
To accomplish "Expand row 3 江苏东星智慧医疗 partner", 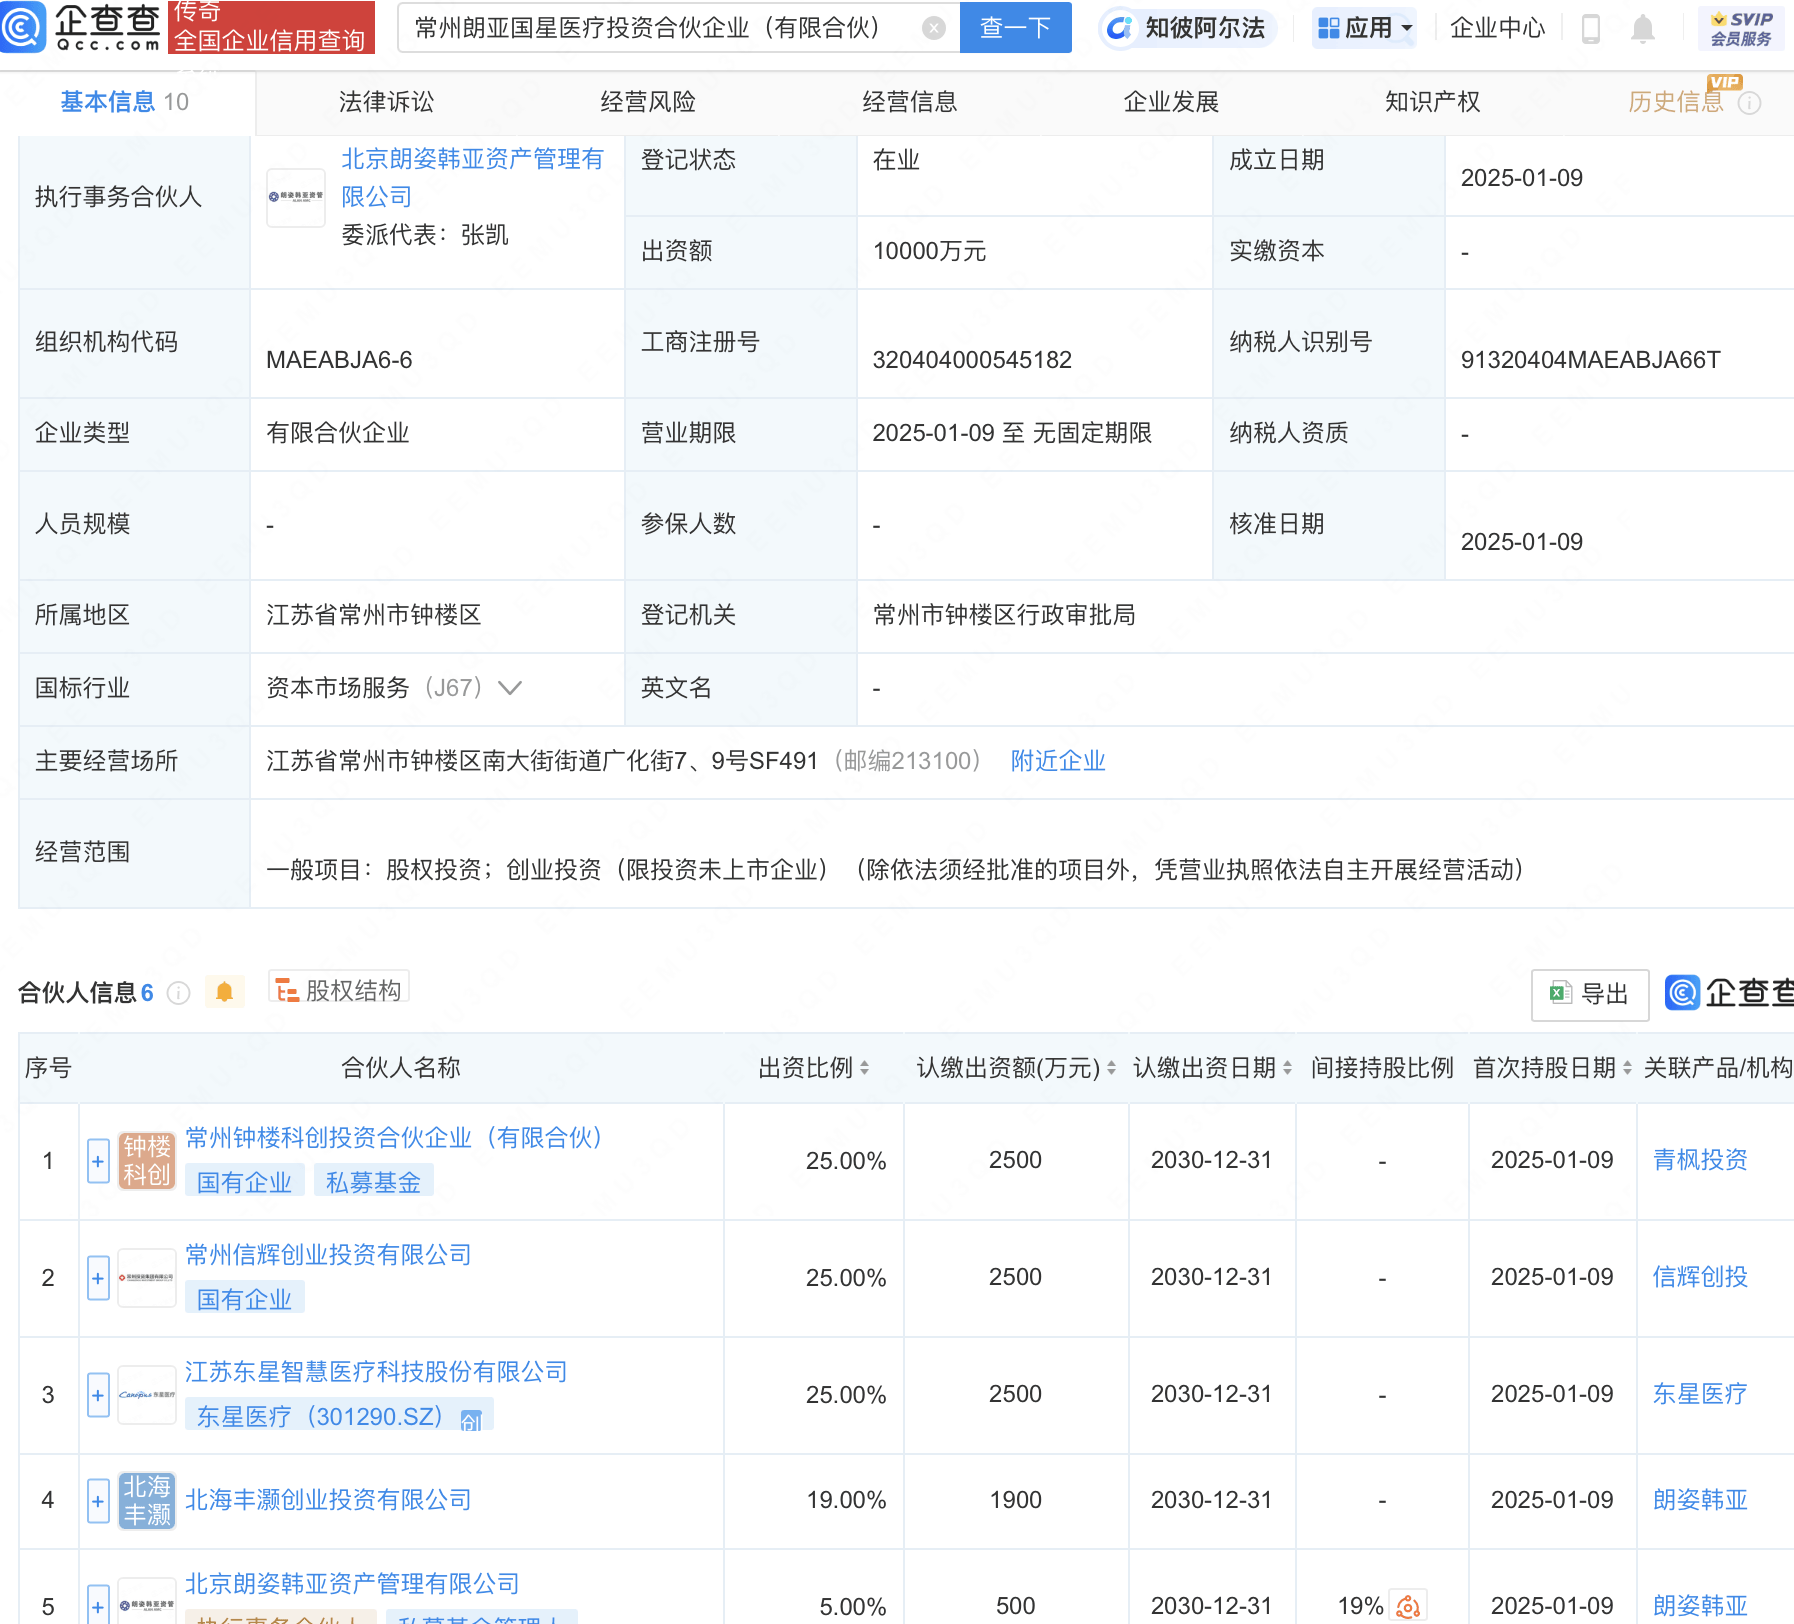I will pos(98,1395).
